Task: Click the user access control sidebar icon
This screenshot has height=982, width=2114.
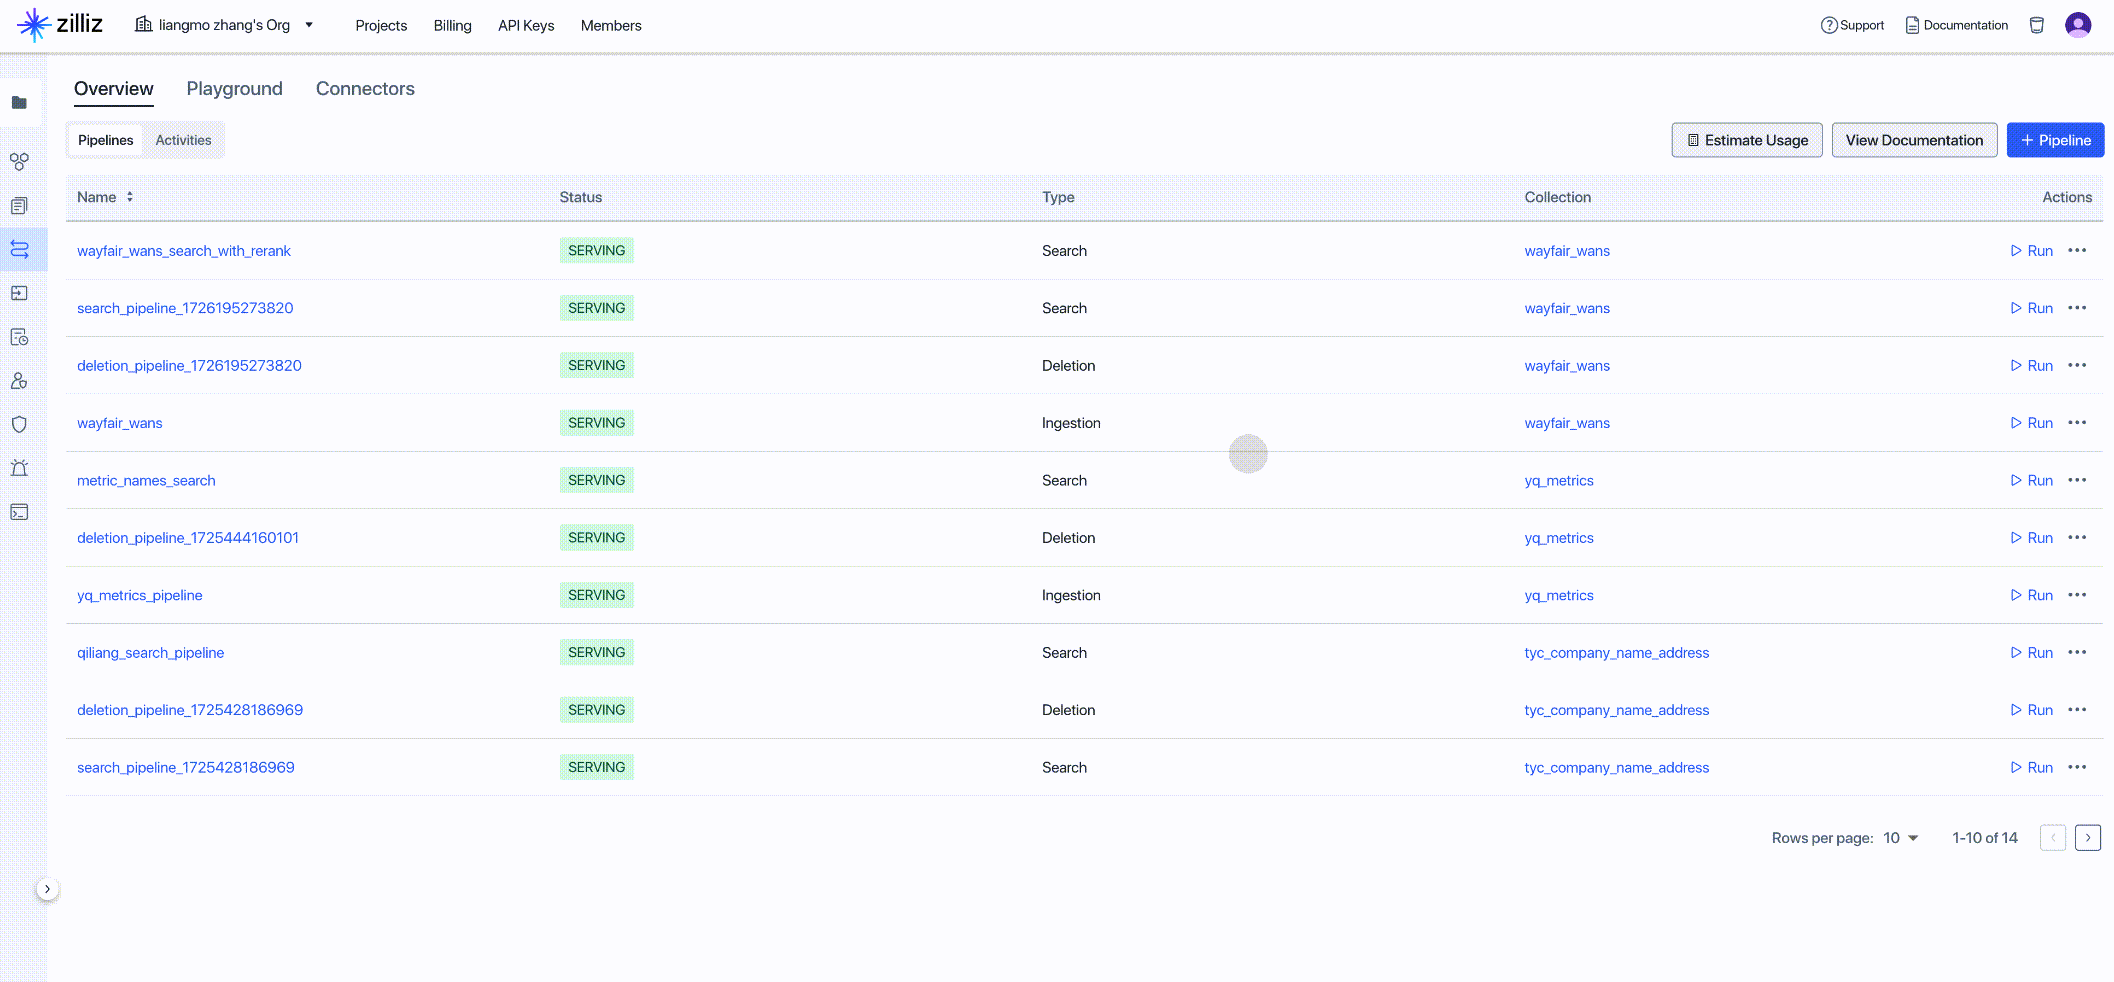Action: click(x=19, y=381)
